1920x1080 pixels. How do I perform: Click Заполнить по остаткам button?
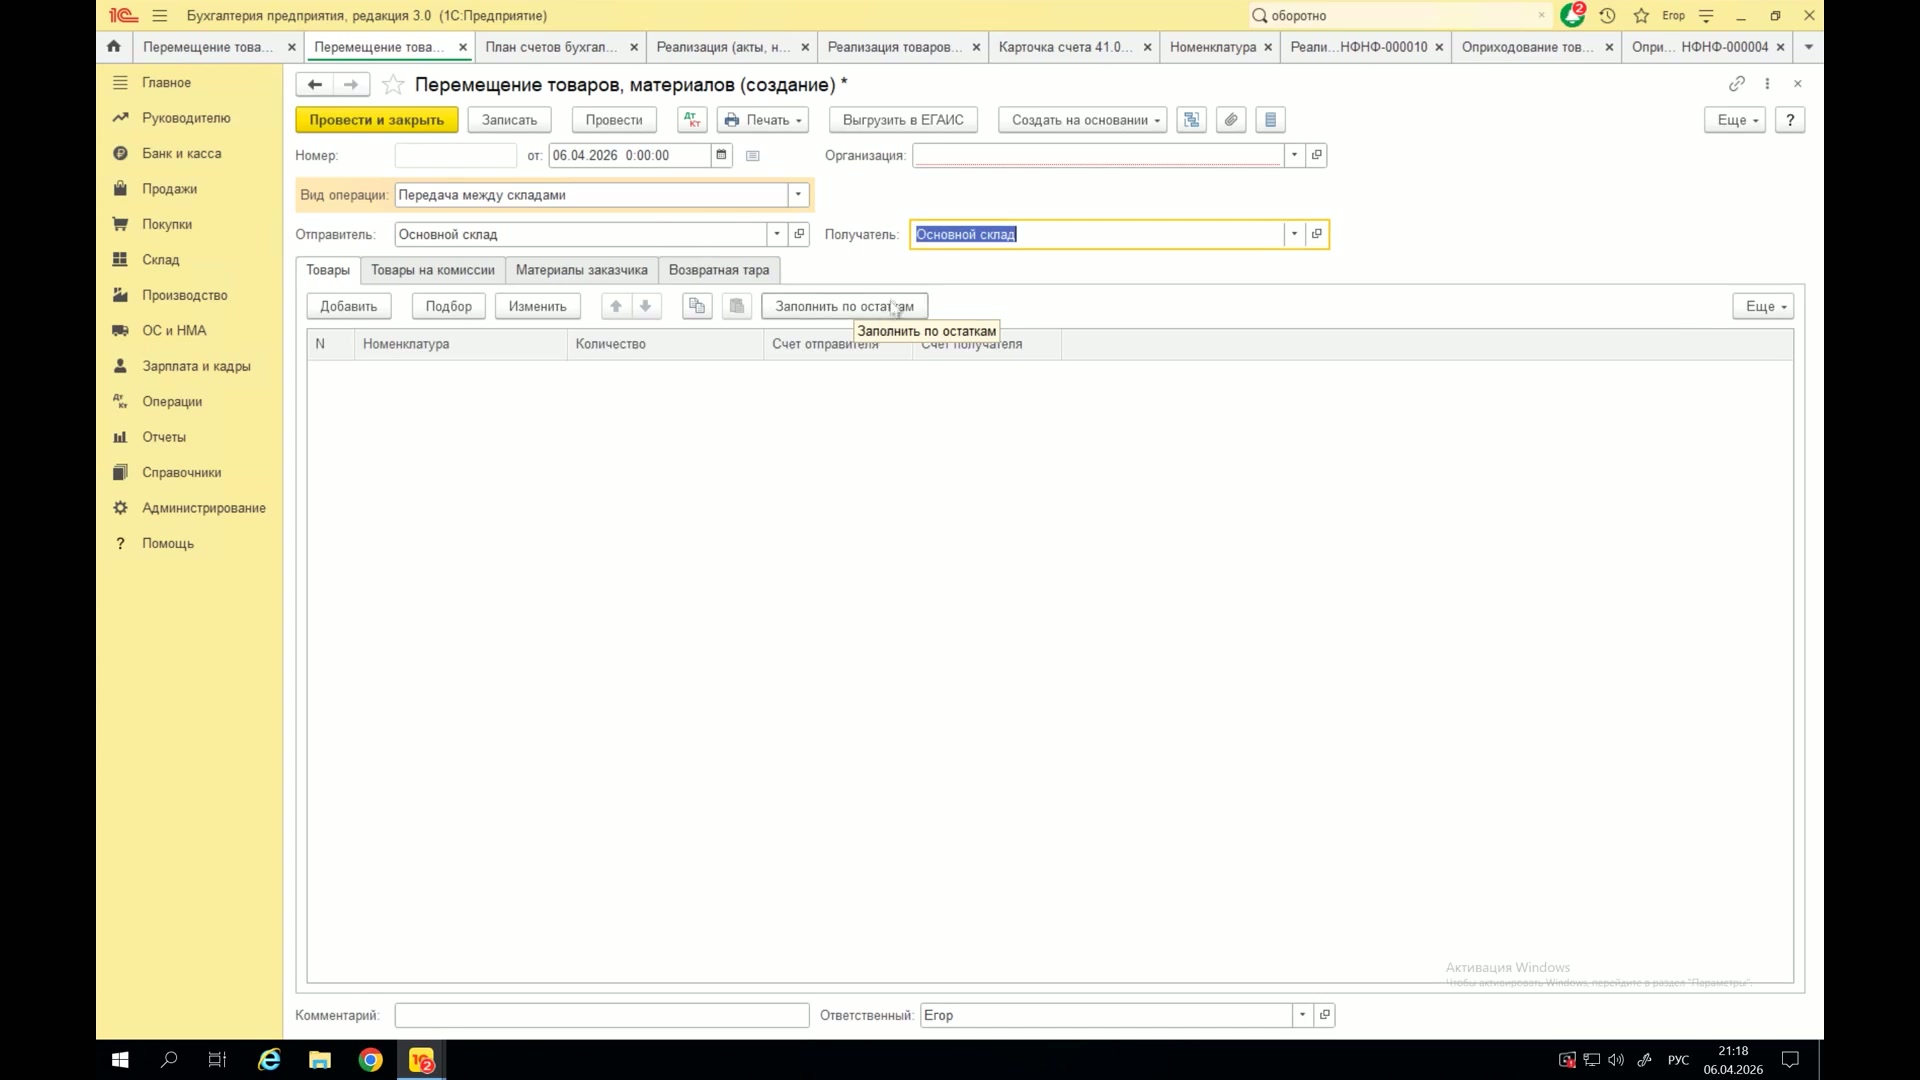point(845,306)
